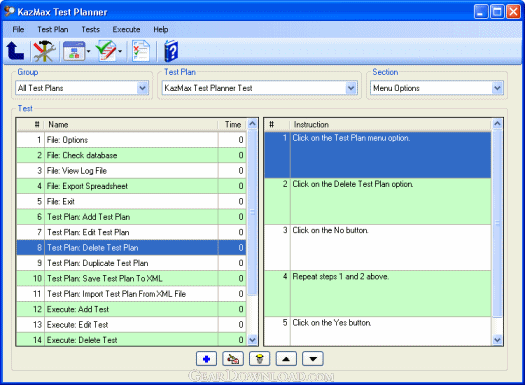Click test list scrollbar down arrow
Viewport: 525px width, 385px height.
point(252,340)
